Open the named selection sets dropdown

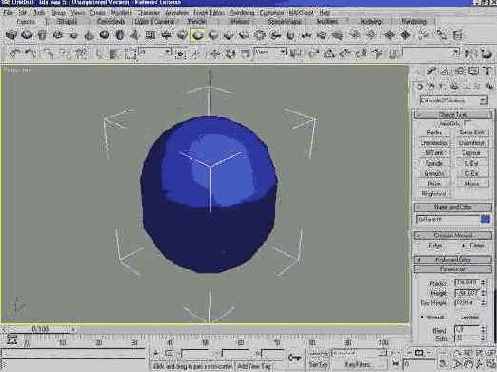click(x=431, y=53)
